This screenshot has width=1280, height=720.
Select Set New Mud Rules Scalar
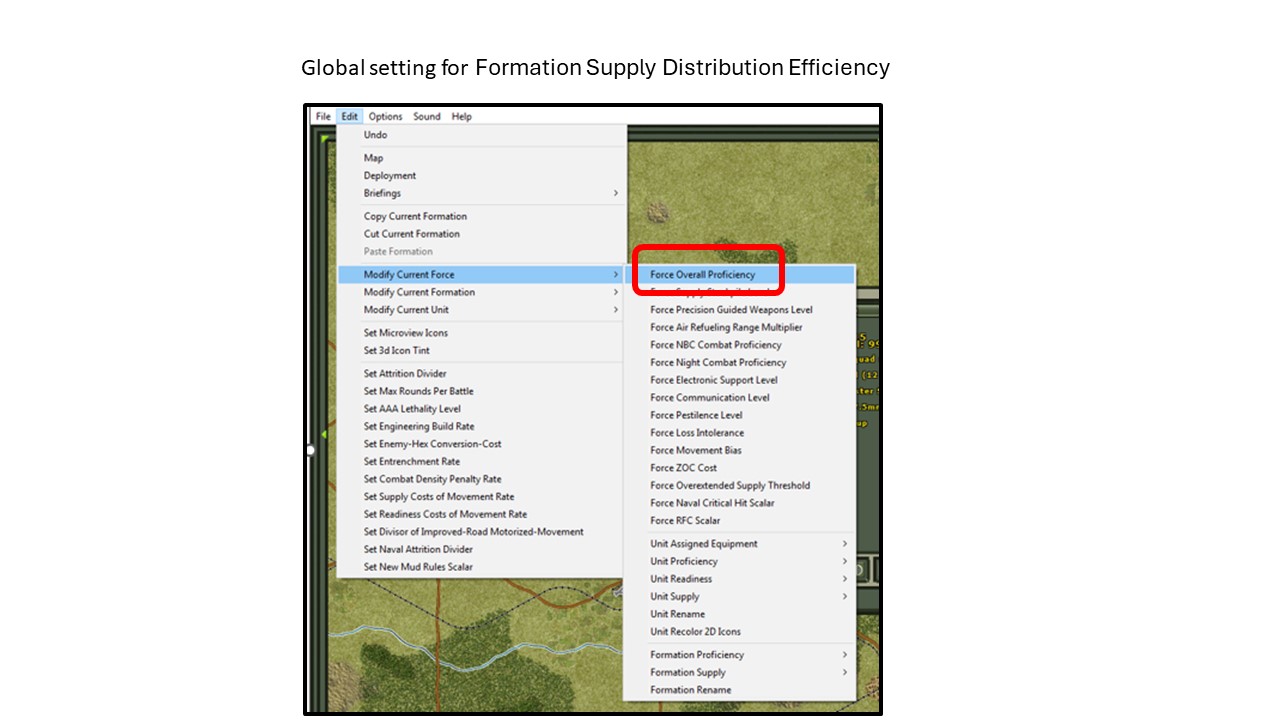point(482,567)
